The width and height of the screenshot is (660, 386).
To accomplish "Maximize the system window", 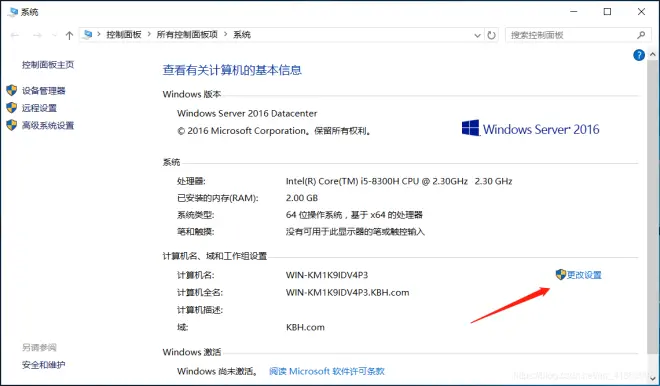I will [x=607, y=12].
